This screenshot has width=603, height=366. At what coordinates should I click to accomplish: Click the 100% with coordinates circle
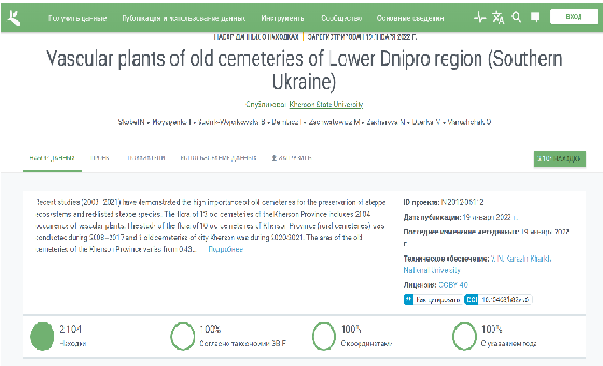click(324, 336)
